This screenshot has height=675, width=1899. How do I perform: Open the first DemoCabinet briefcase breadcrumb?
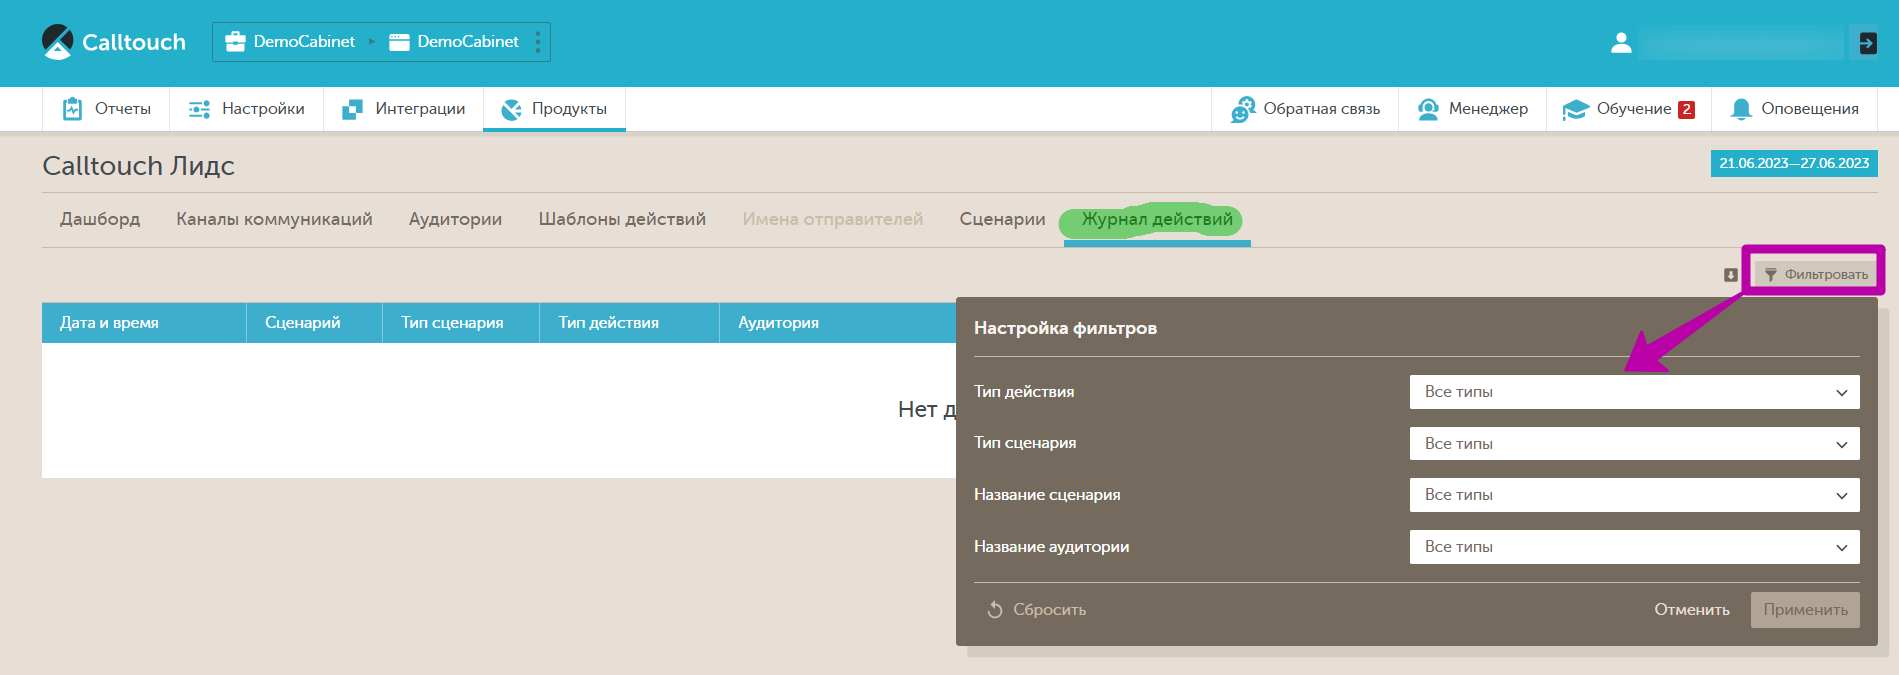click(290, 42)
